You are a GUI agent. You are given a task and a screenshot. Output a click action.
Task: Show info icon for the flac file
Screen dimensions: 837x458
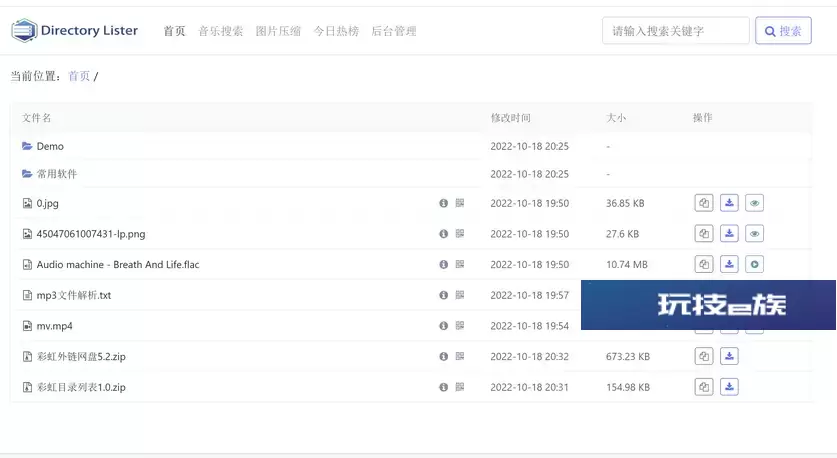pos(443,264)
